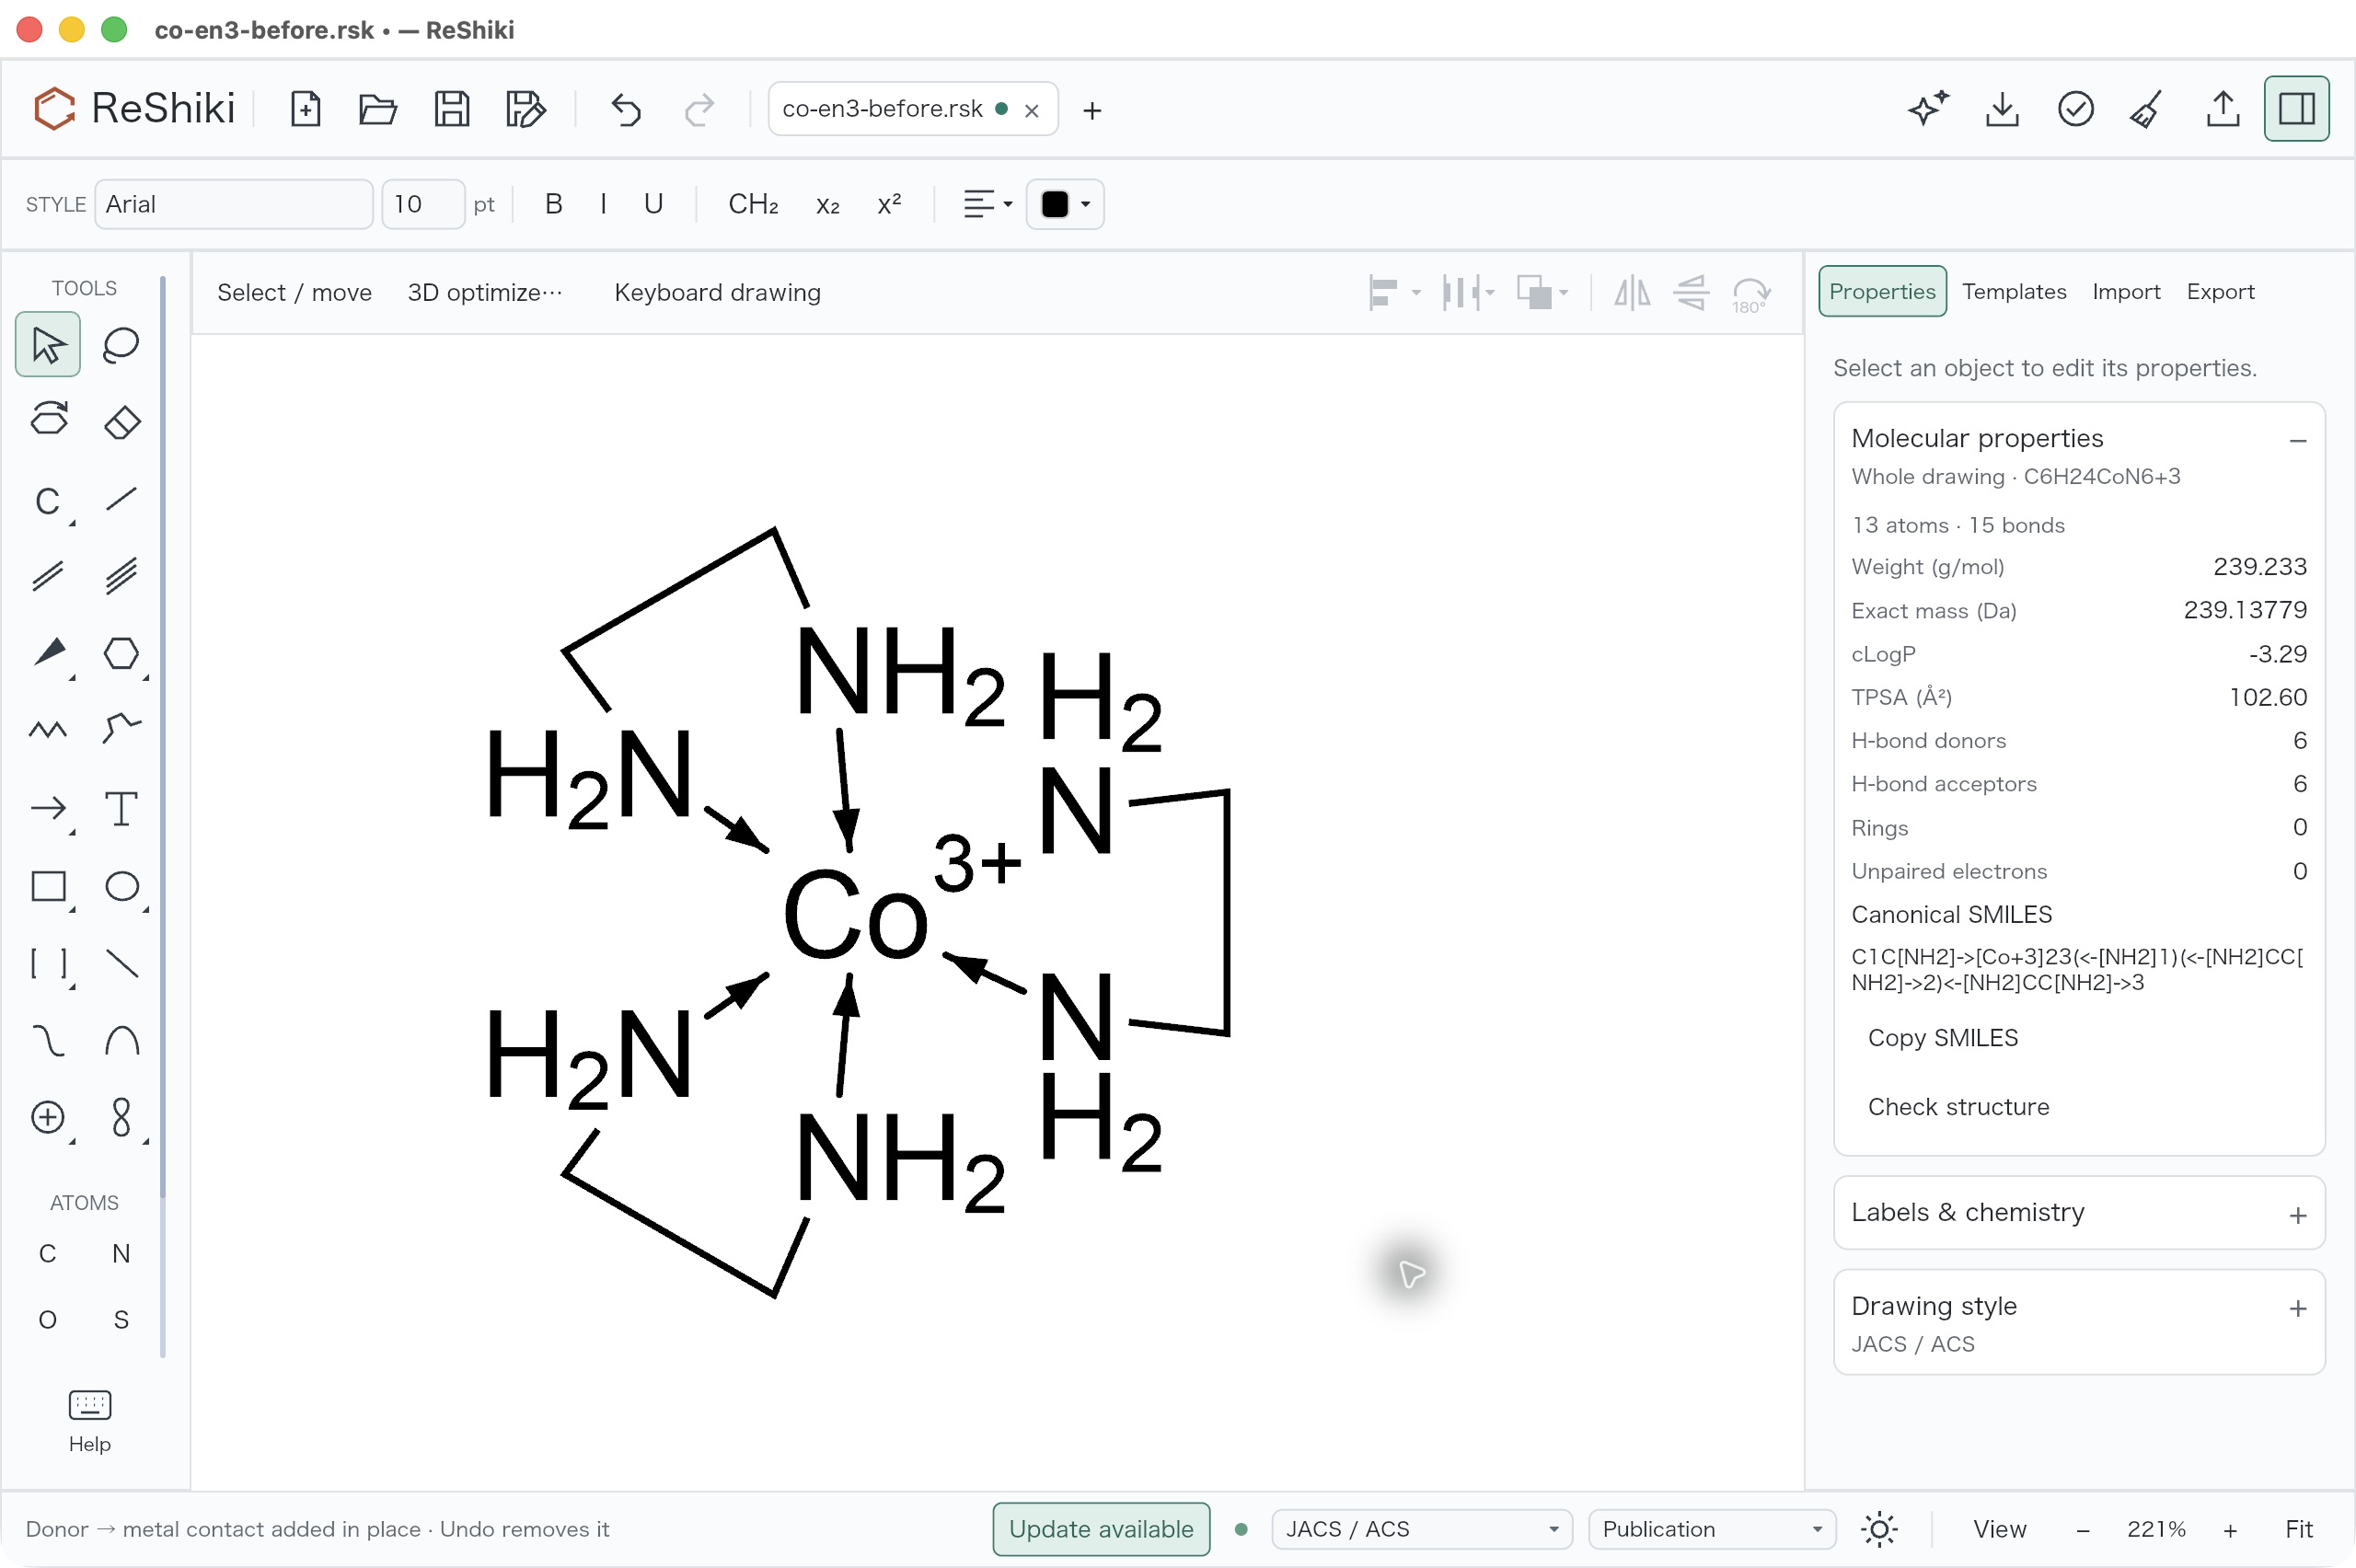Open the text alignment dropdown

click(x=987, y=204)
